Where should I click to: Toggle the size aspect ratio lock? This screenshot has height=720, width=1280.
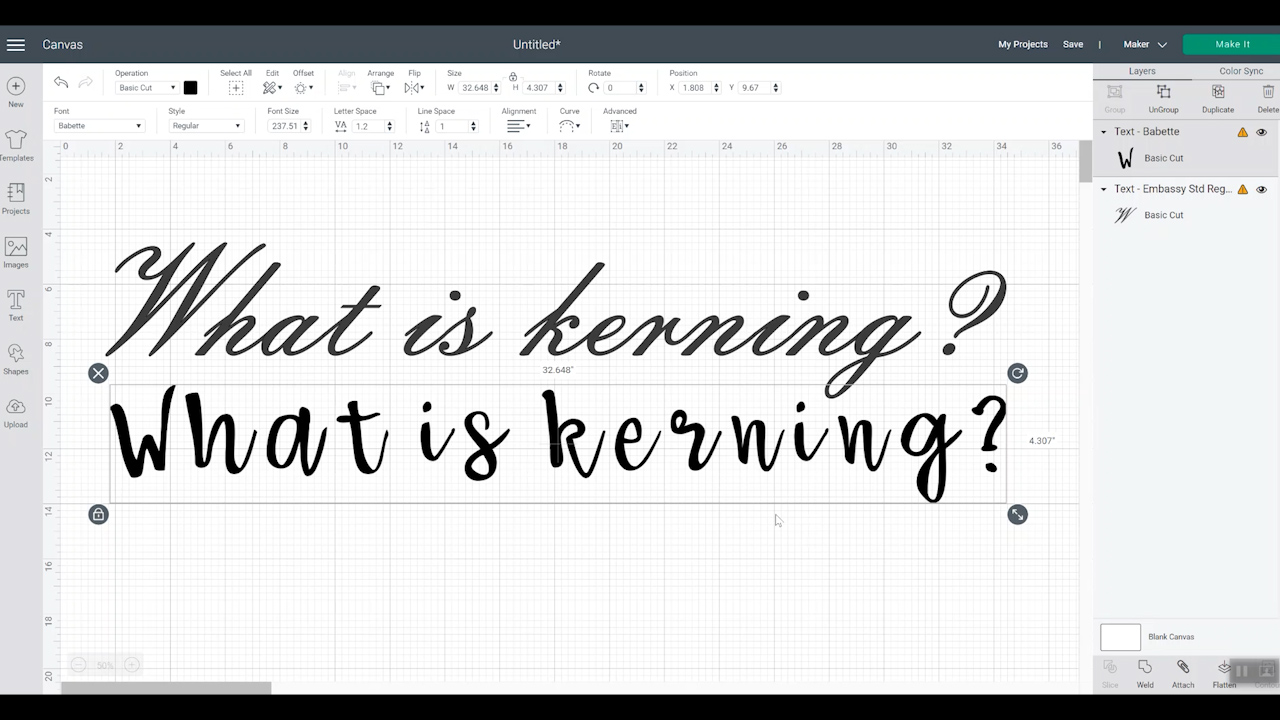[513, 77]
